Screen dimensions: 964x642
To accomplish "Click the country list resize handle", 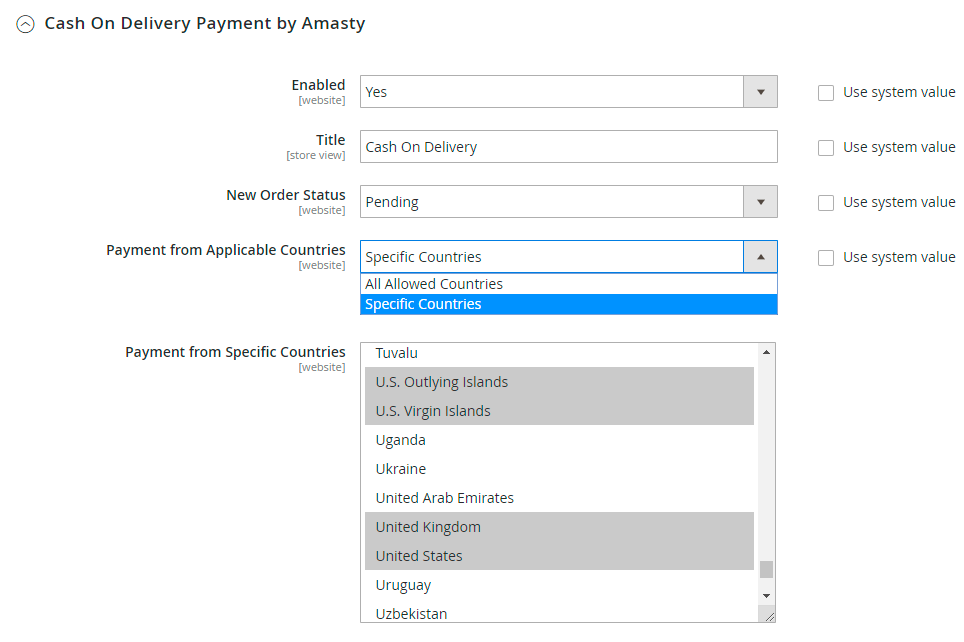I will coord(768,616).
